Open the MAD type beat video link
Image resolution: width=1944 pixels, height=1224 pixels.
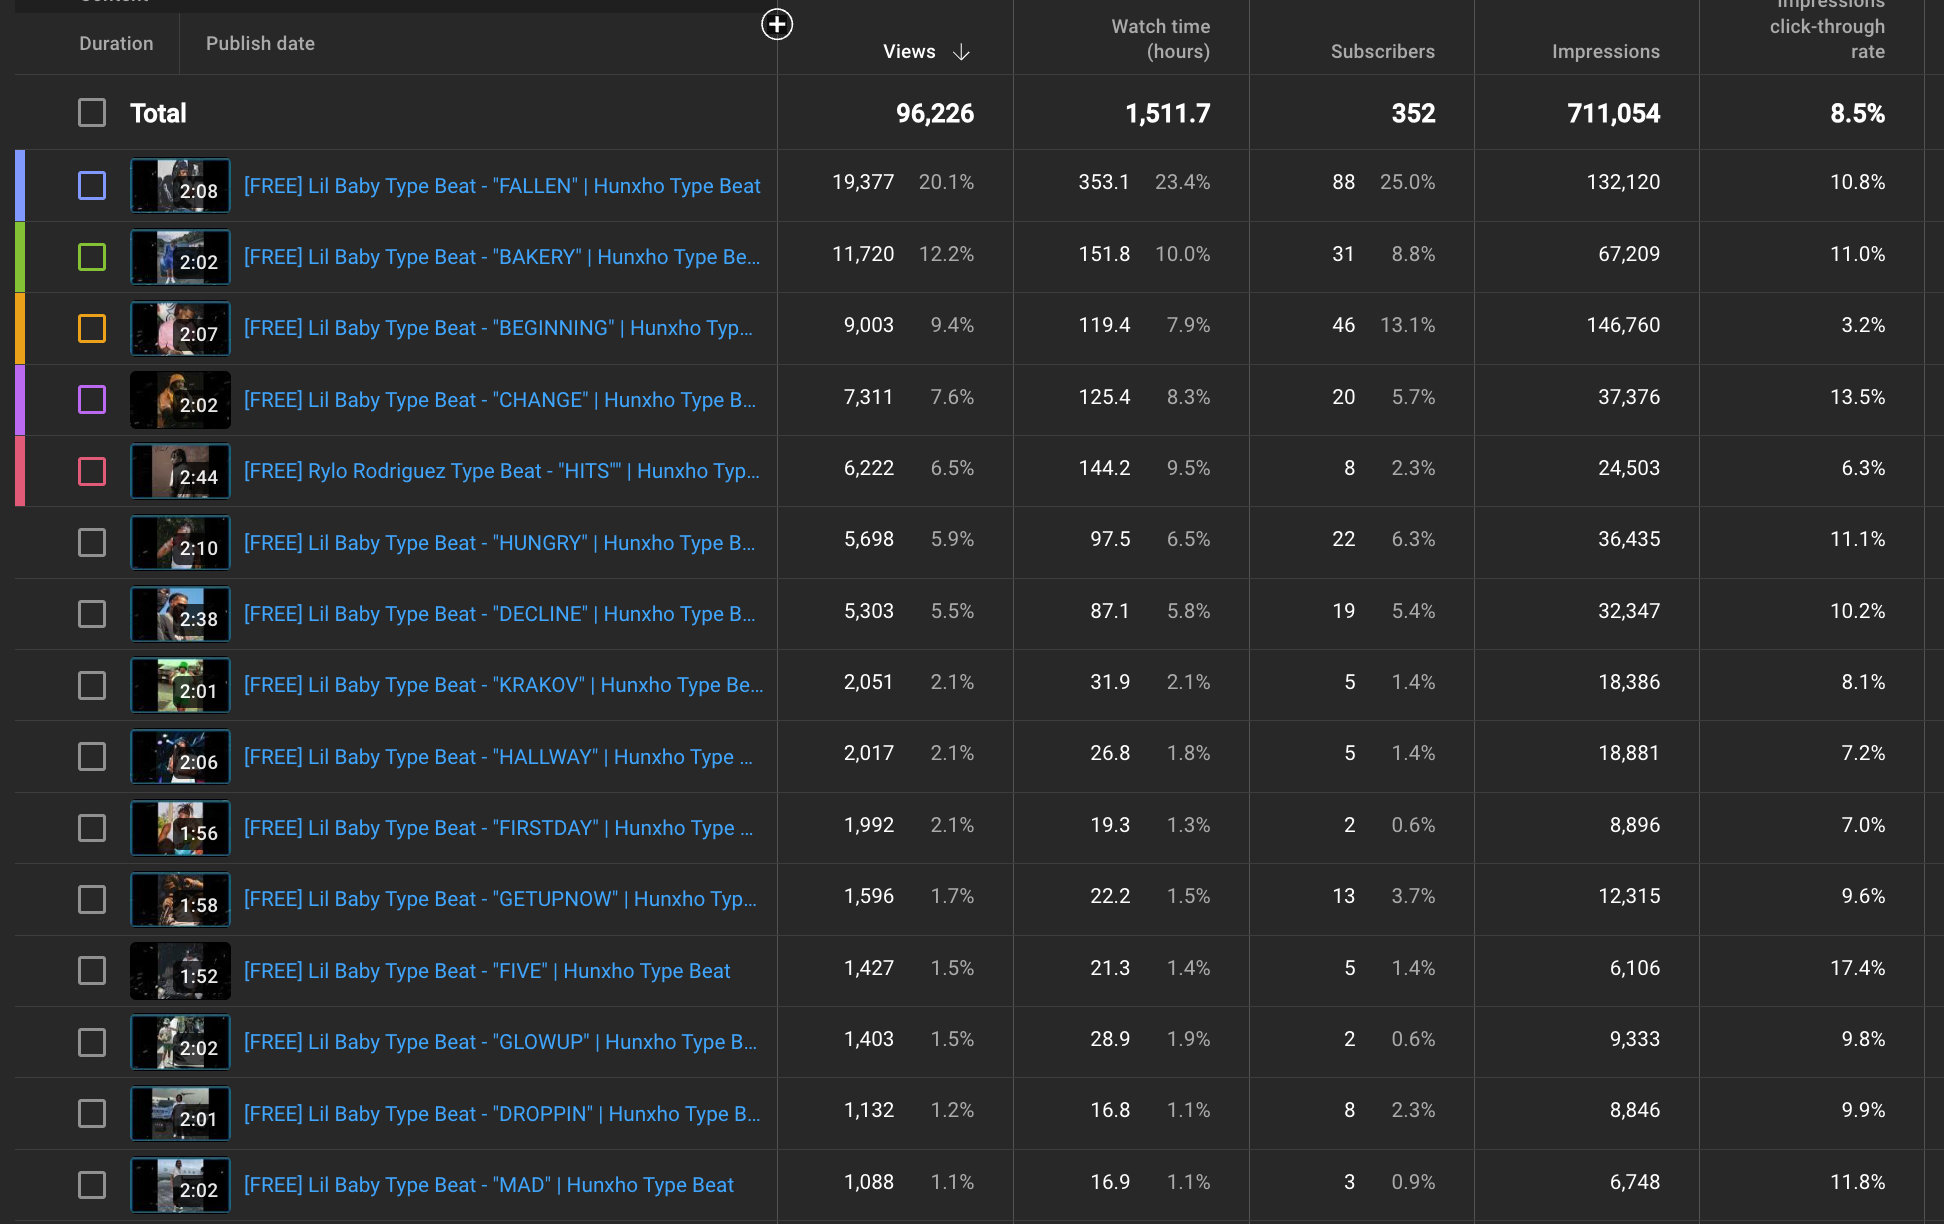(489, 1185)
